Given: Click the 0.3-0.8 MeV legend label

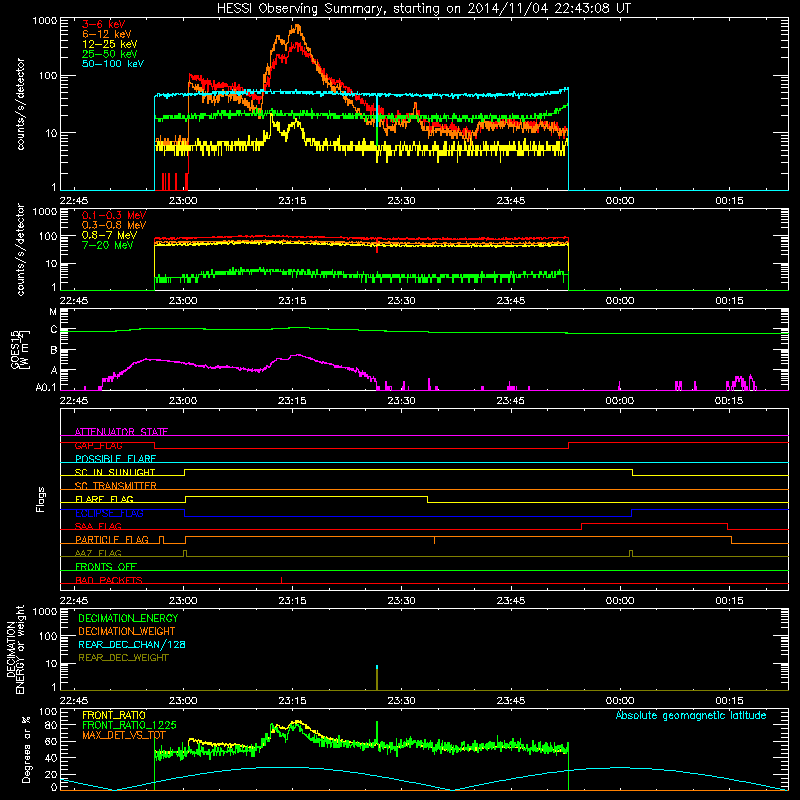Looking at the screenshot, I should click(114, 225).
